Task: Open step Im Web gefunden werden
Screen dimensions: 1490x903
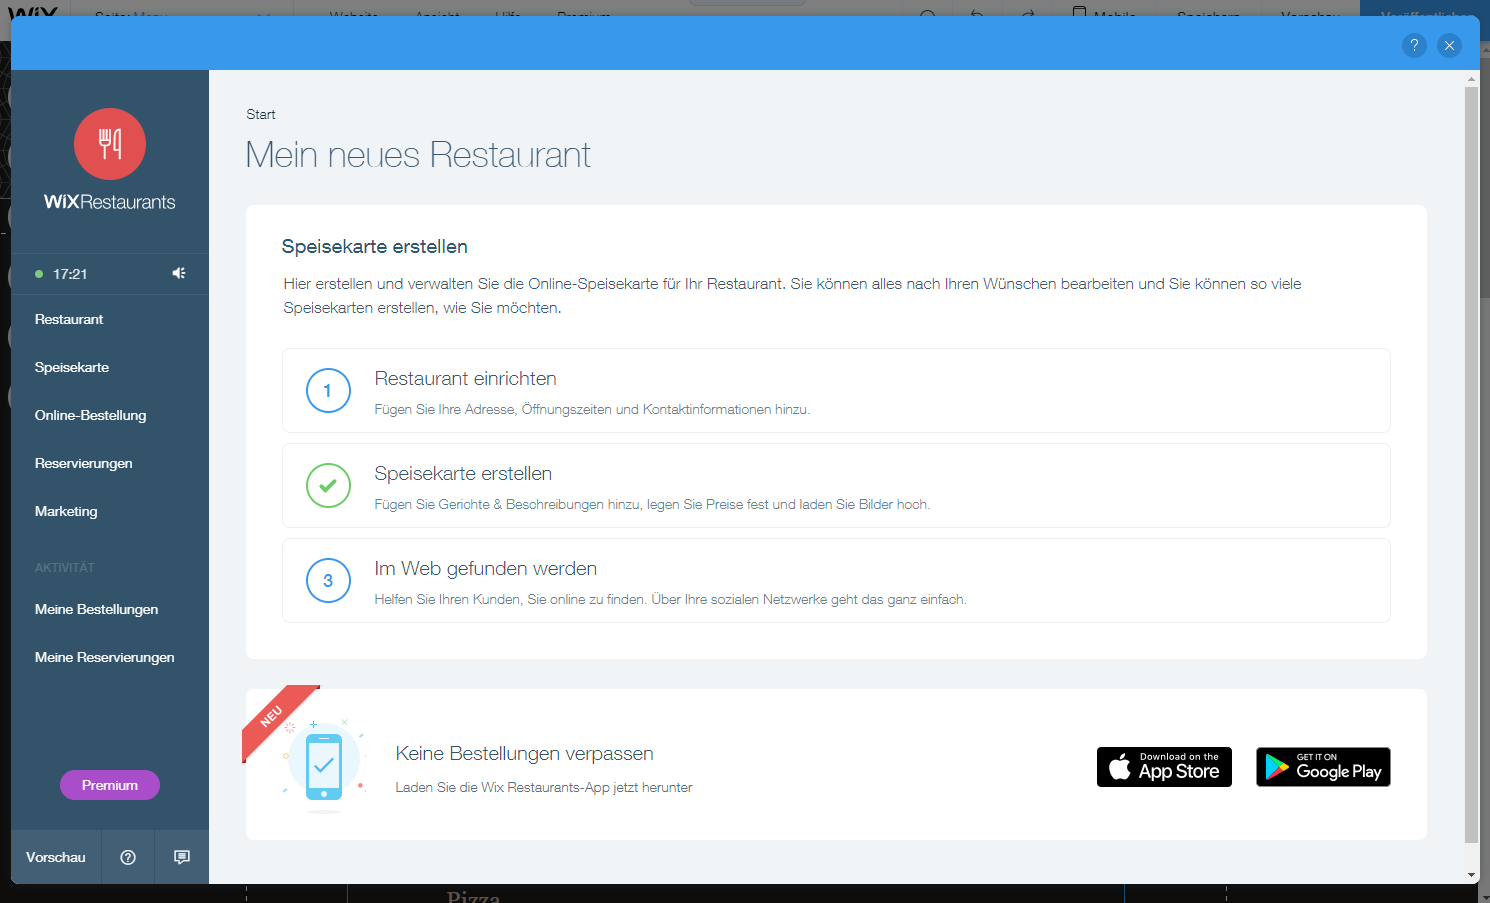Action: click(x=836, y=580)
